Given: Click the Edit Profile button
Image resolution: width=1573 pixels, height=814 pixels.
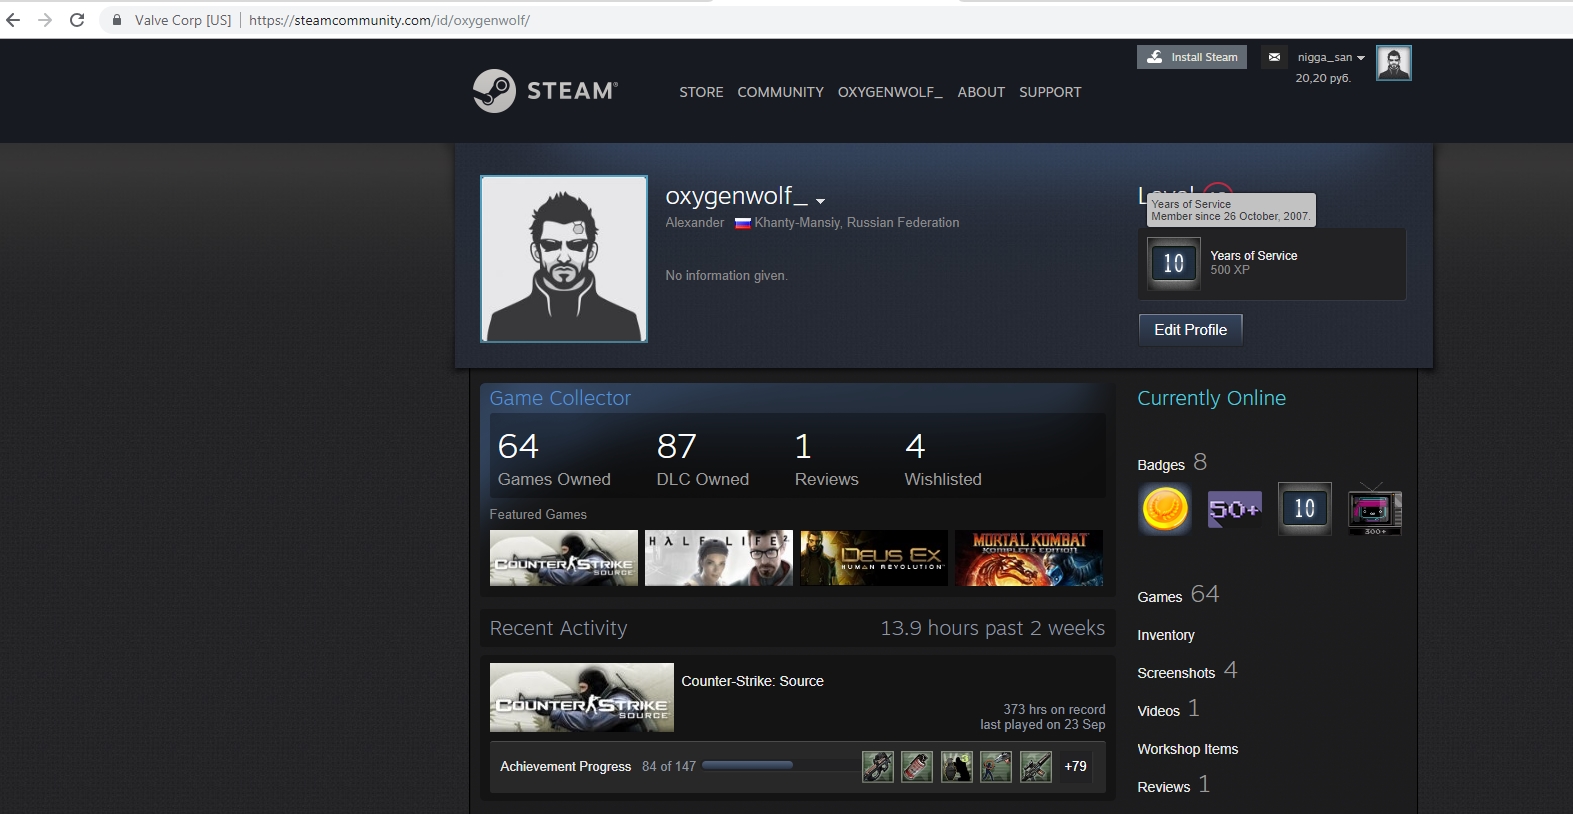Looking at the screenshot, I should [1190, 330].
